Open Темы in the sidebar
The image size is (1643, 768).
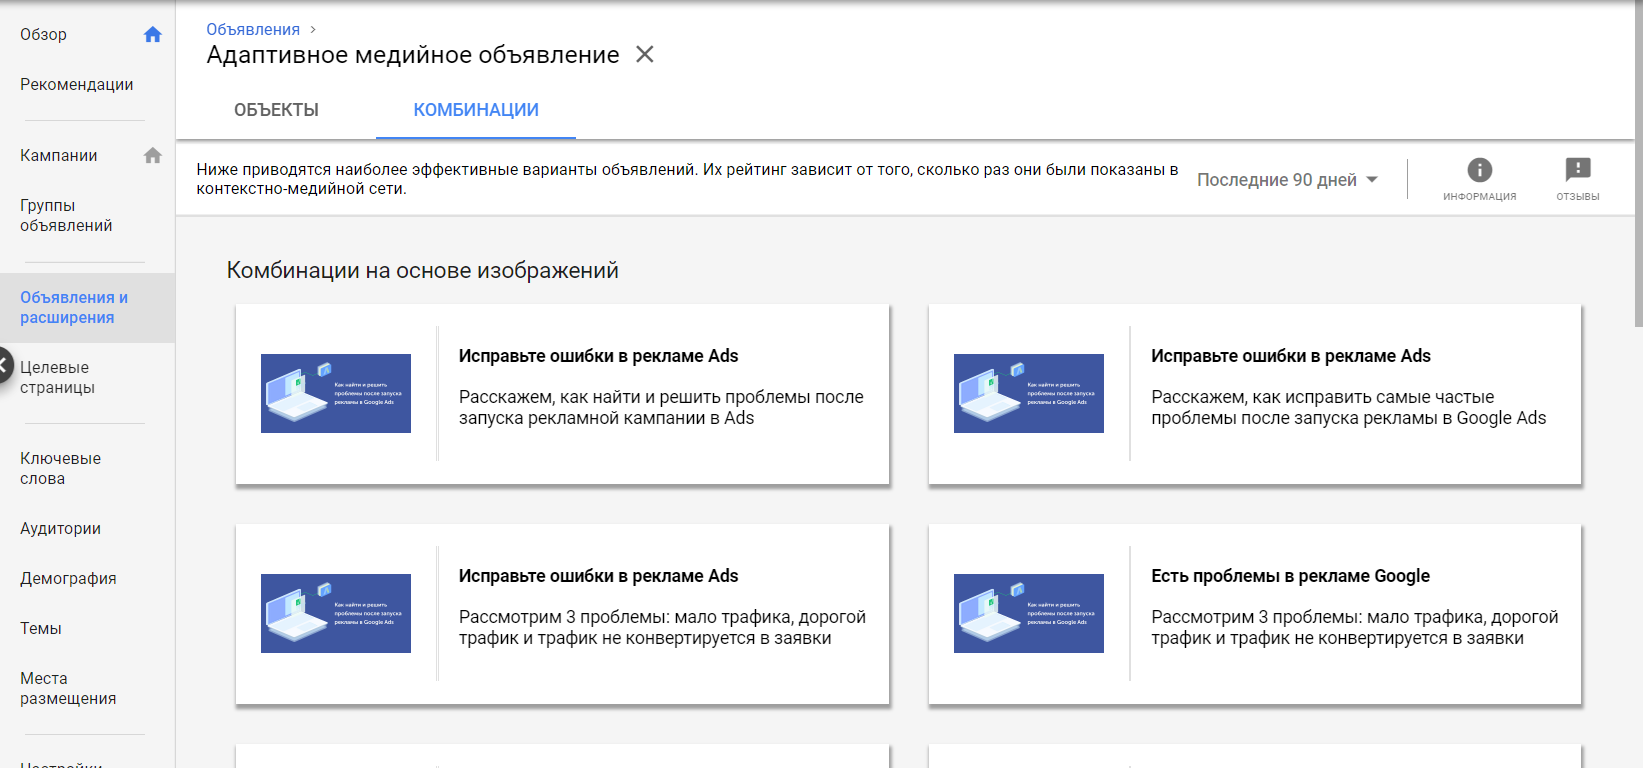click(41, 629)
